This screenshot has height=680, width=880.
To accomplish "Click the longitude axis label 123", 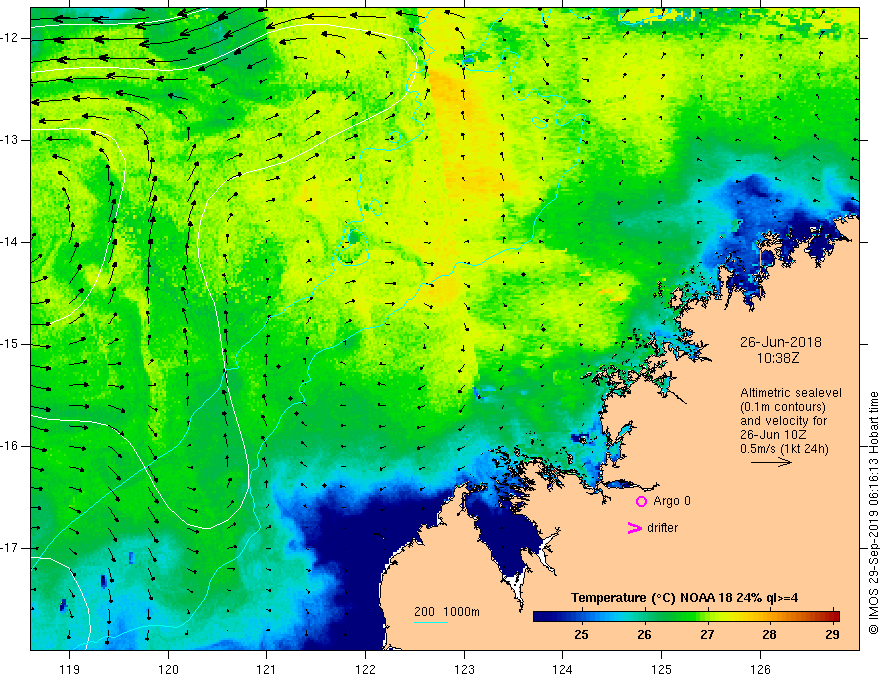I will (464, 669).
